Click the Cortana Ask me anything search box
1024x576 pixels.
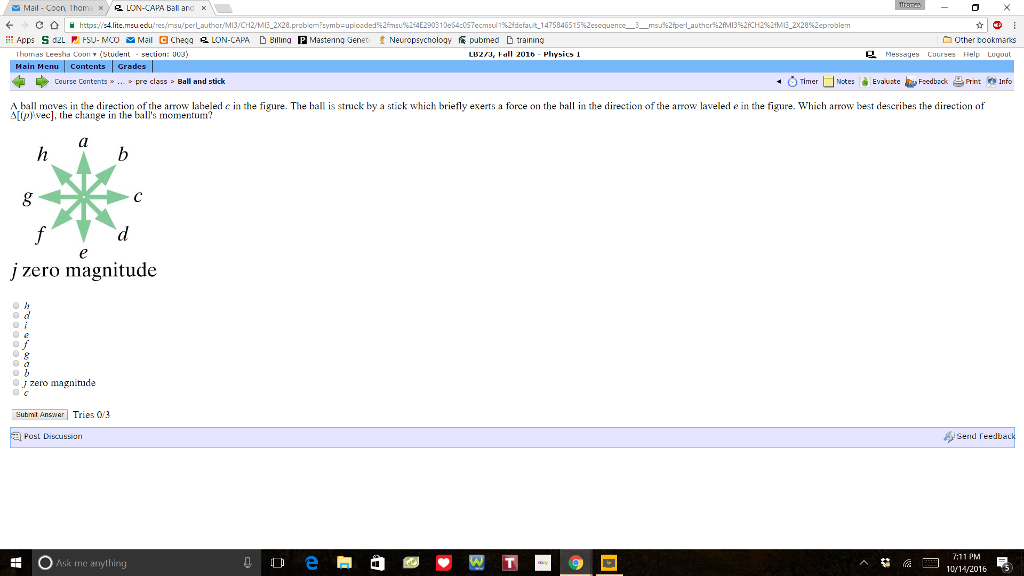pyautogui.click(x=146, y=562)
